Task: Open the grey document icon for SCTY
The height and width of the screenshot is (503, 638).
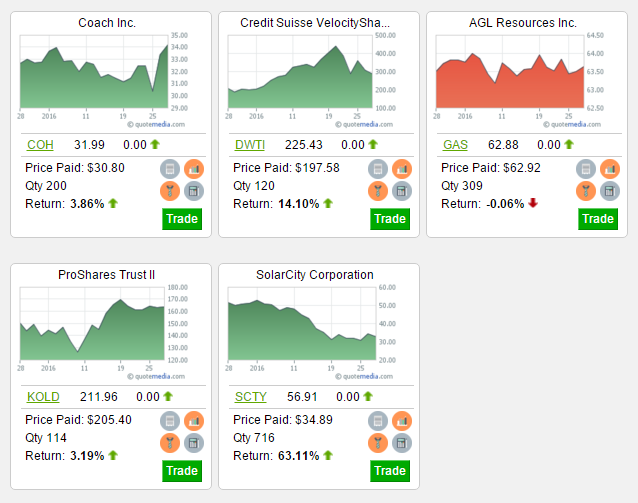Action: pos(378,421)
